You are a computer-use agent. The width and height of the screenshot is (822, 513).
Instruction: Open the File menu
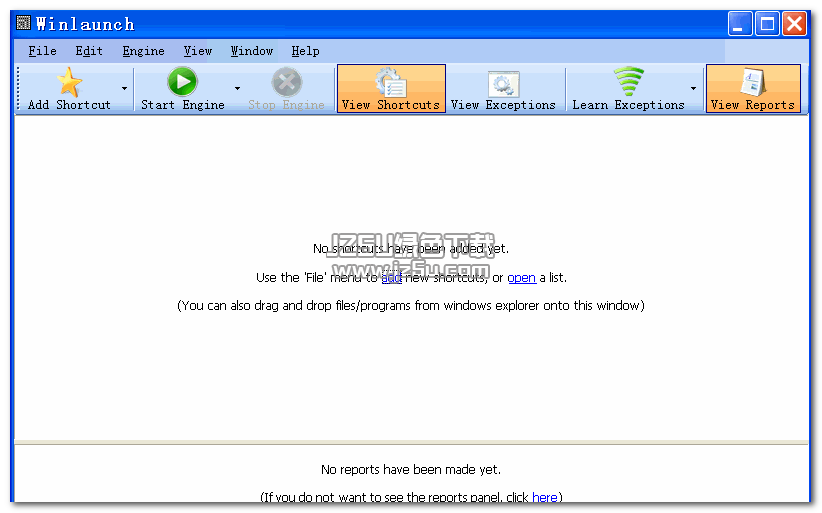[x=42, y=51]
